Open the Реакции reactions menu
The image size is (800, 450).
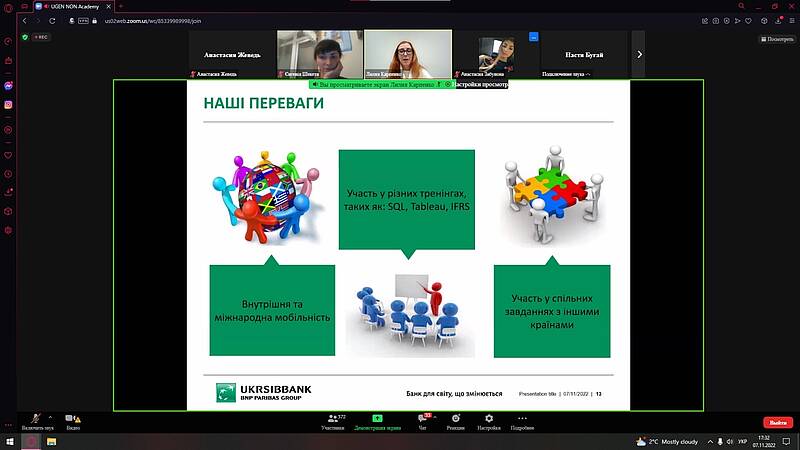(x=455, y=419)
